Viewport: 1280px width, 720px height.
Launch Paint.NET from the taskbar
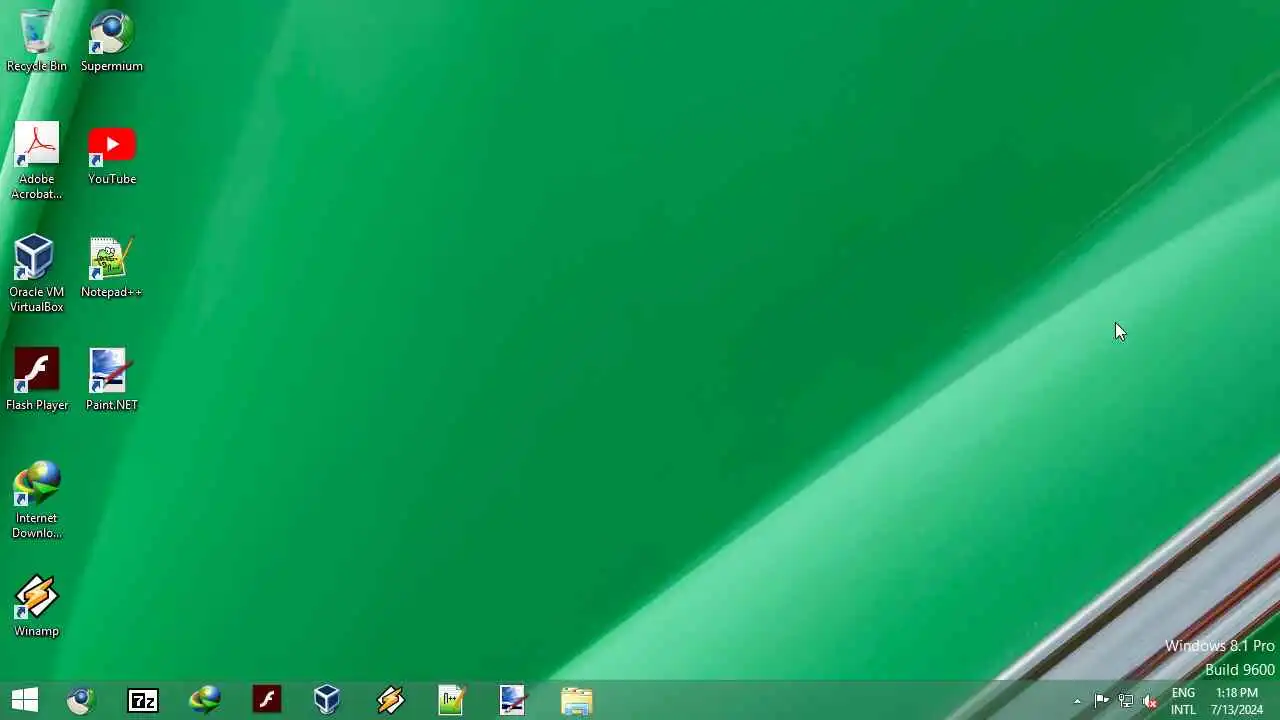(513, 700)
